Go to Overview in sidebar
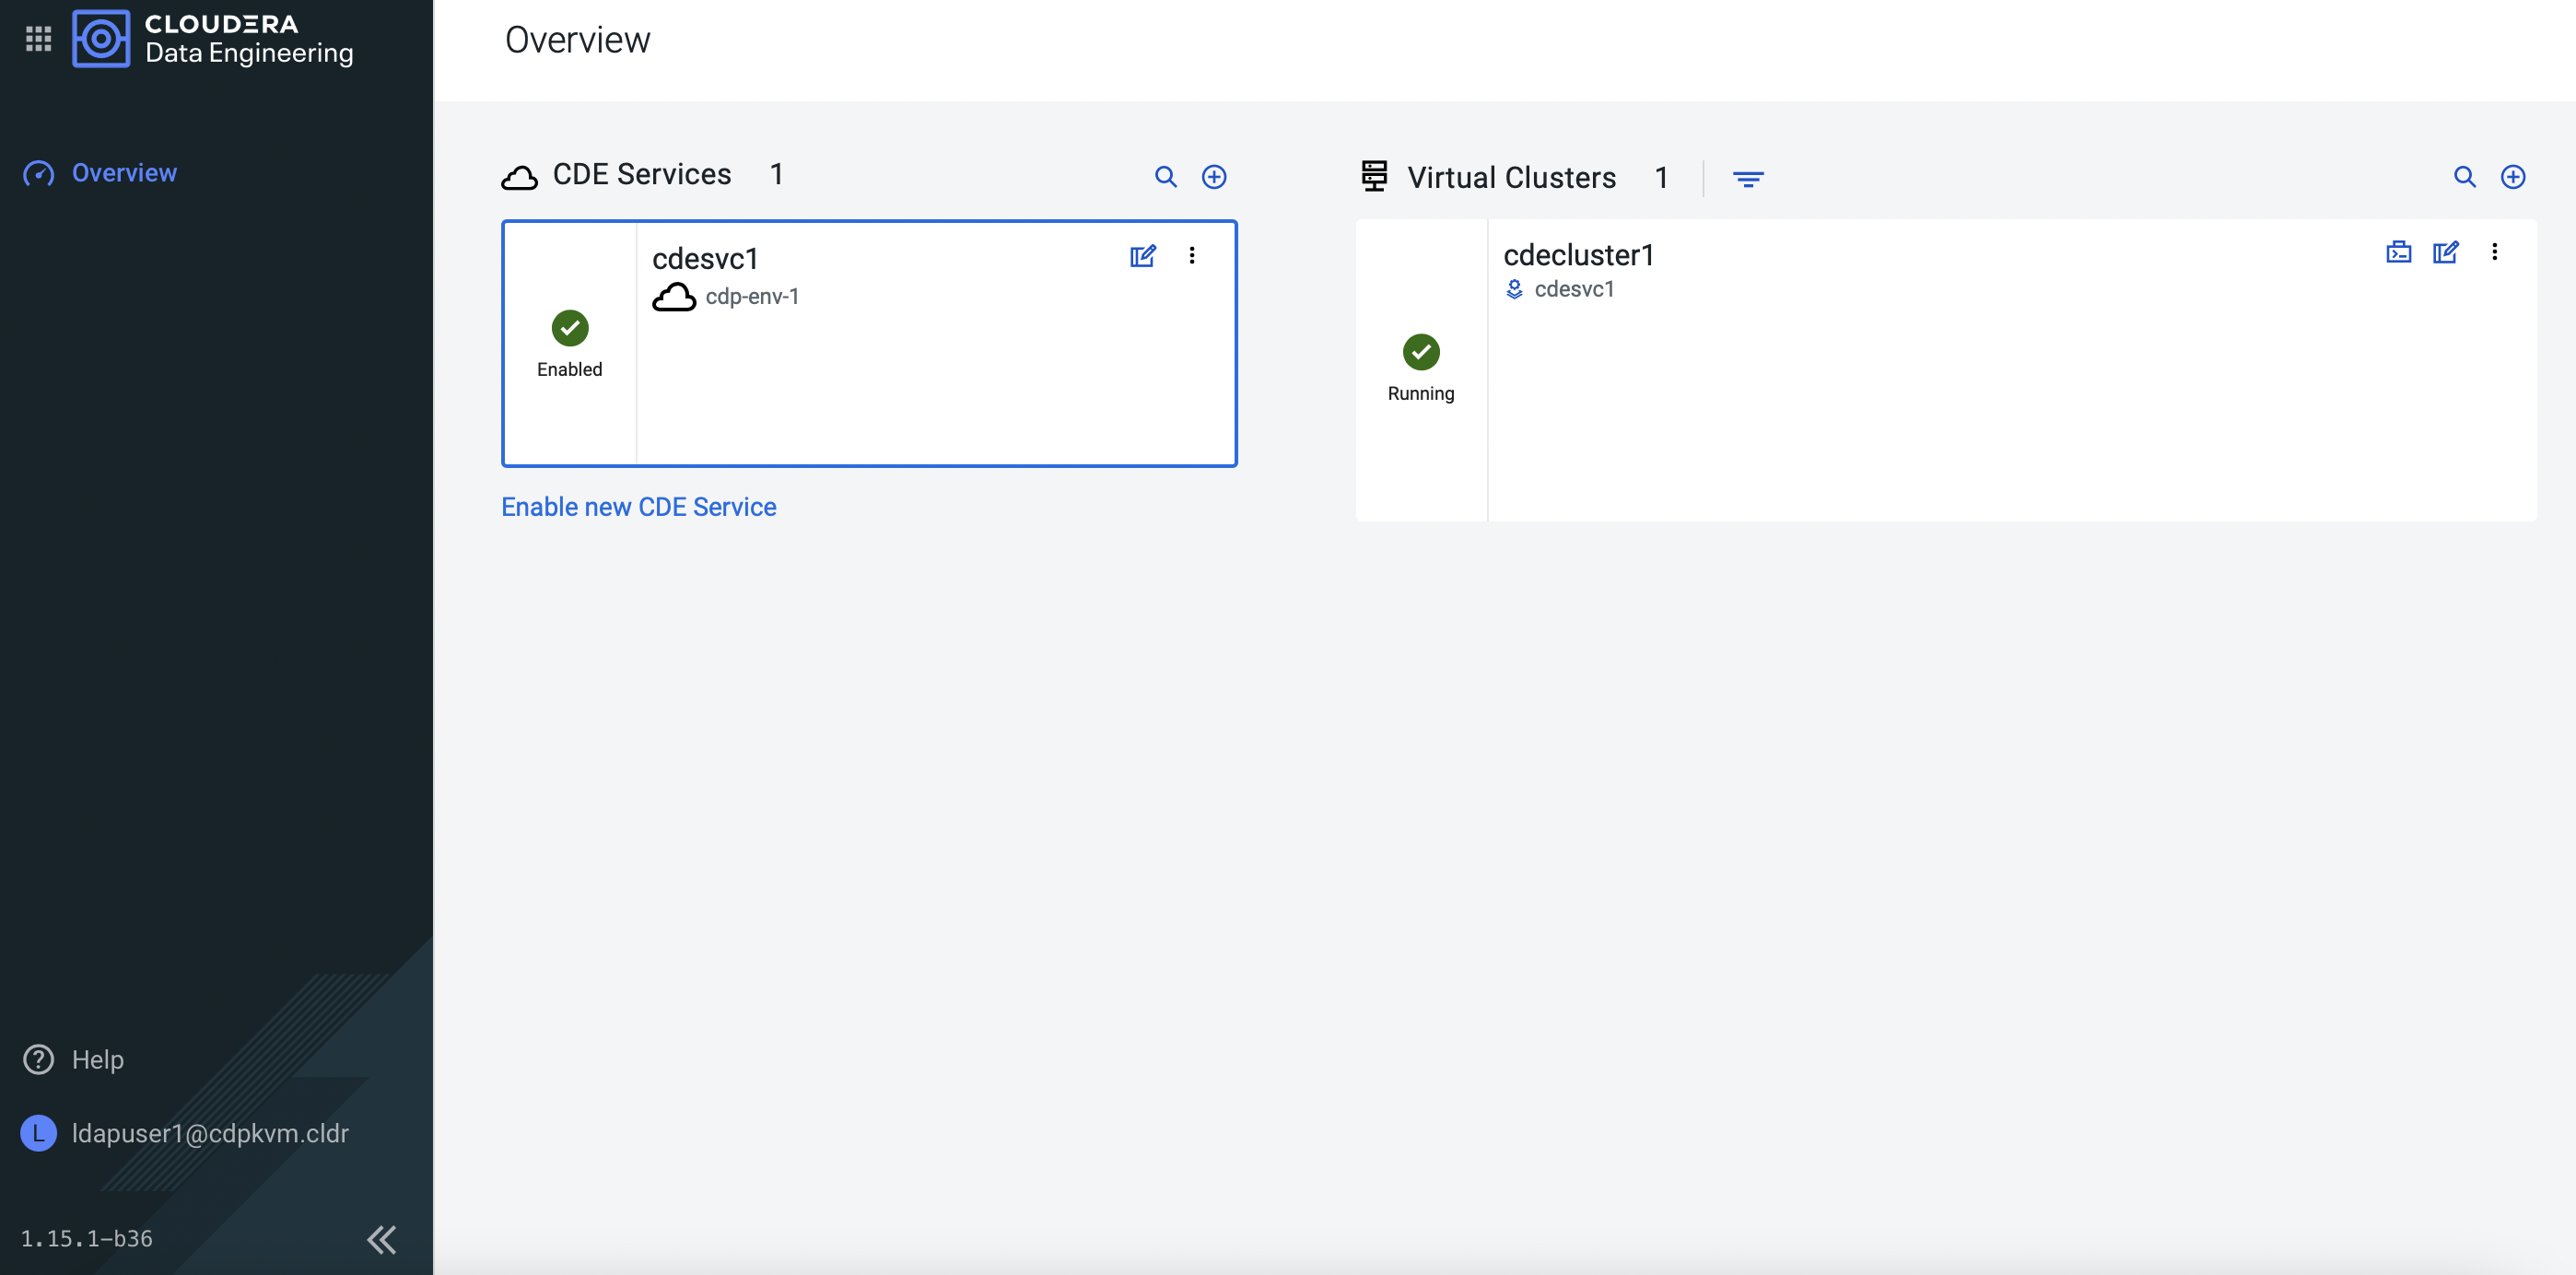The height and width of the screenshot is (1275, 2576). tap(123, 173)
